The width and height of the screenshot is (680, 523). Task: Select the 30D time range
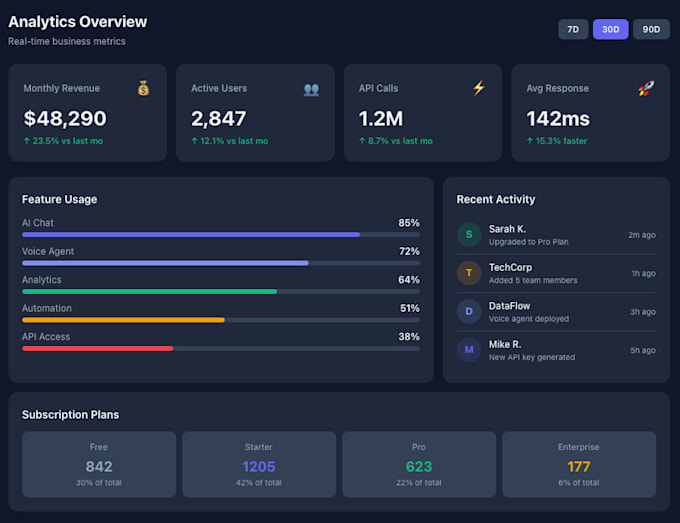[x=610, y=29]
